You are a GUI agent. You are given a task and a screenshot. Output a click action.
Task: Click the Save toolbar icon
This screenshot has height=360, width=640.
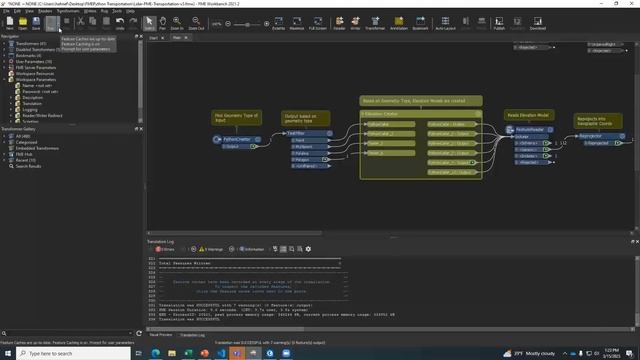pos(36,23)
